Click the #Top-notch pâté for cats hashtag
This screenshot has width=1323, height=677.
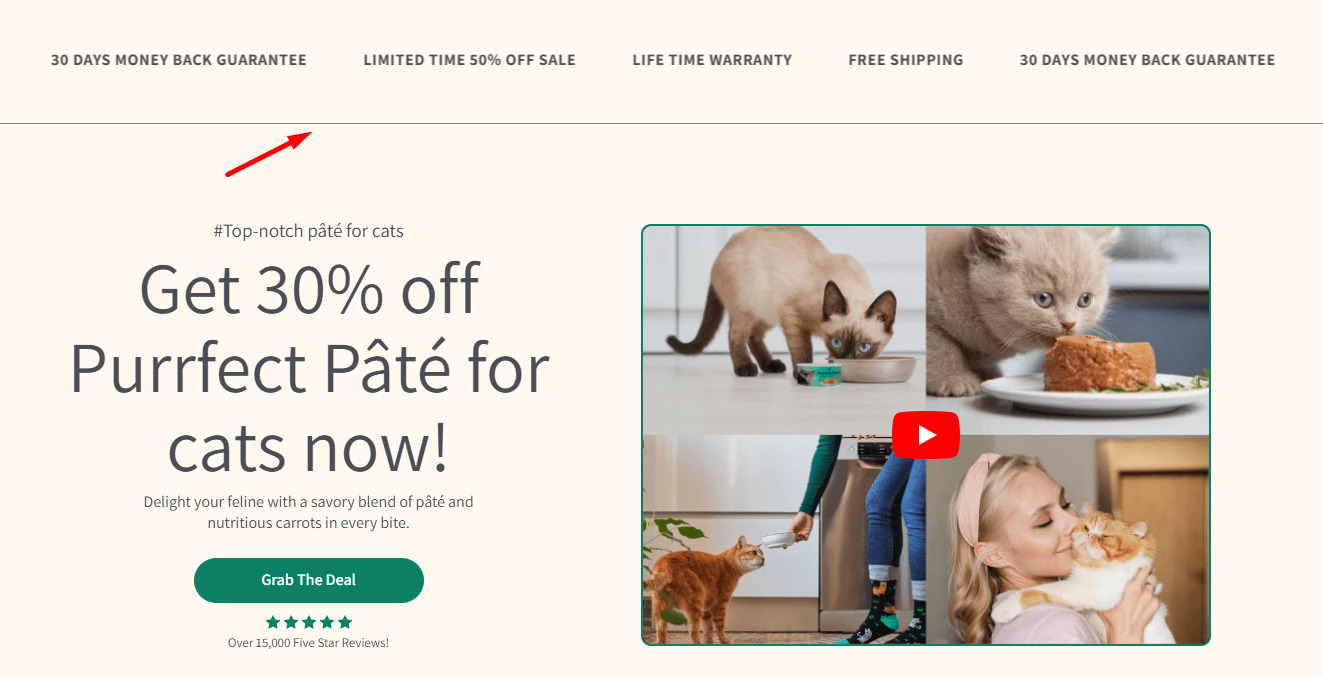[308, 231]
